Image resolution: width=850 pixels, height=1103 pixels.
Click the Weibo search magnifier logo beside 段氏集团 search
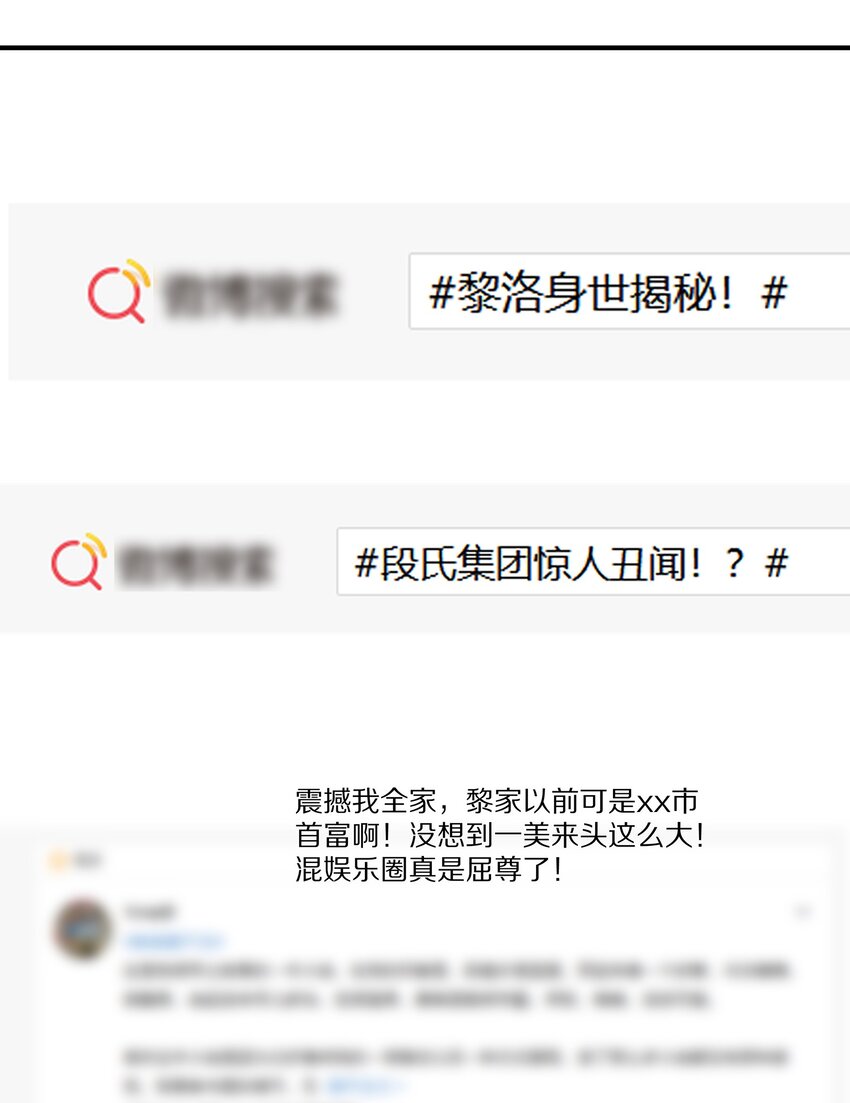tap(79, 561)
